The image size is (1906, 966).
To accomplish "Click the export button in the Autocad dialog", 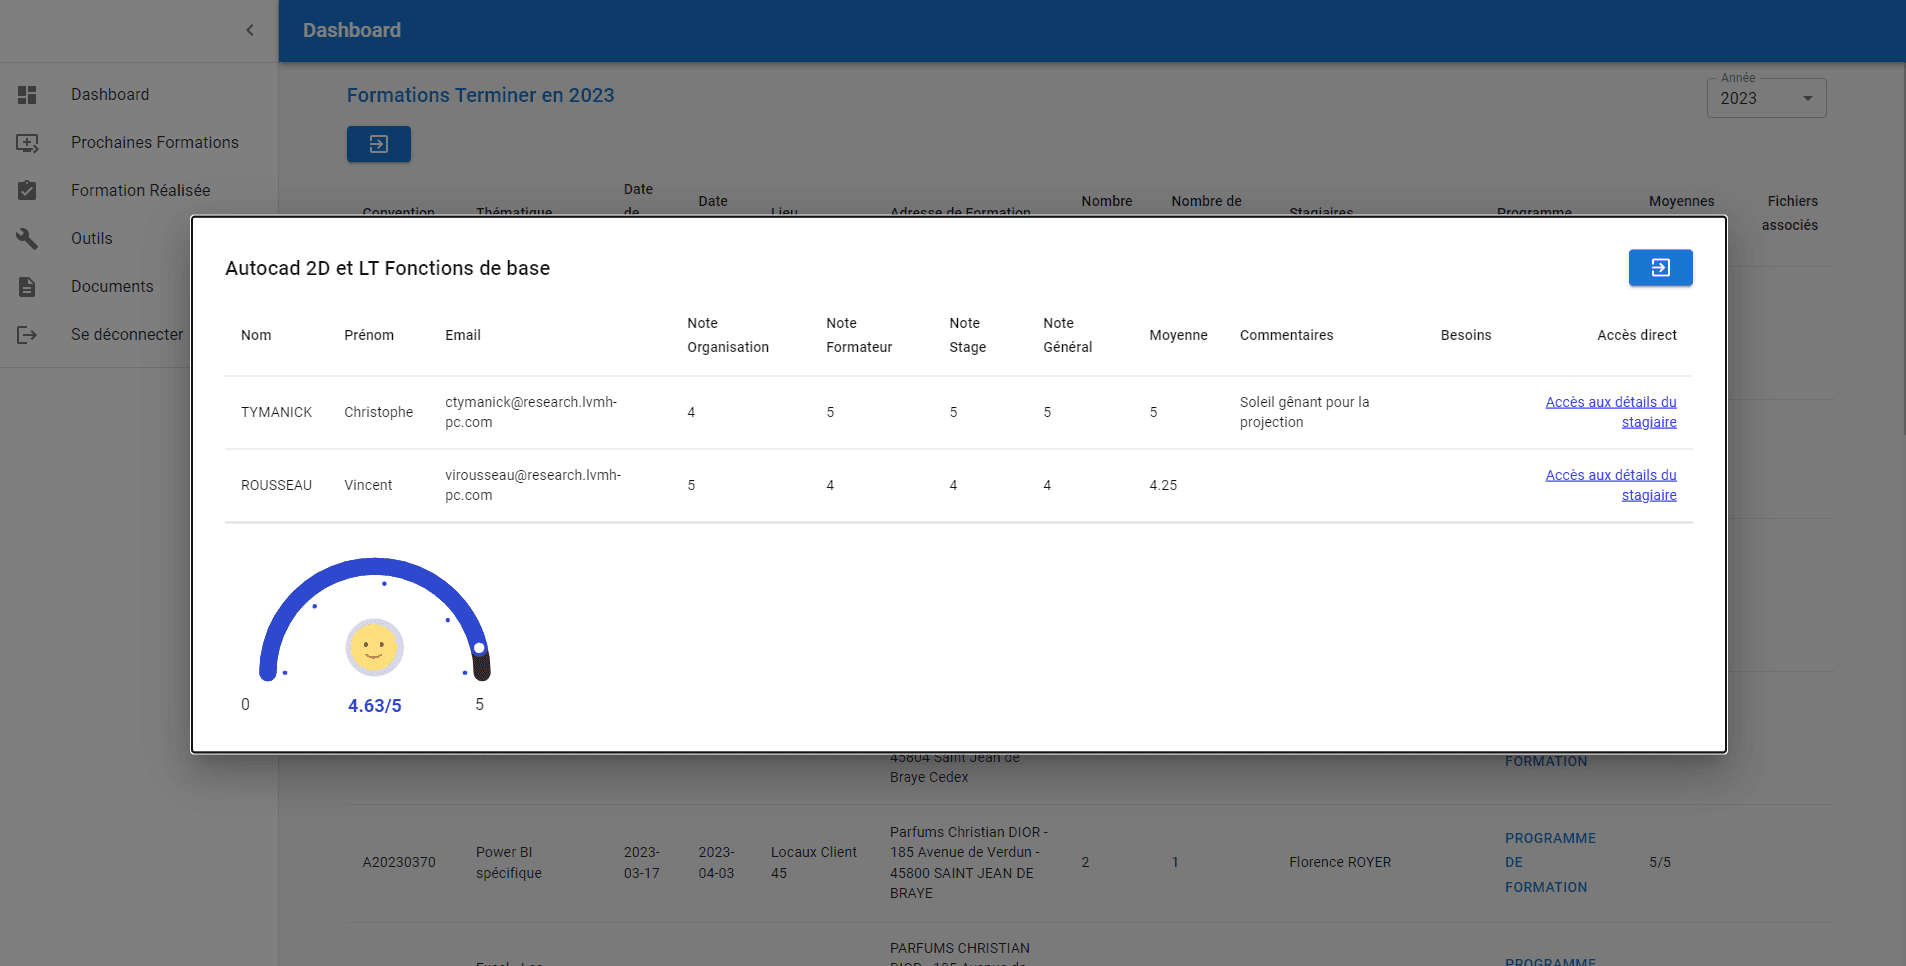I will pos(1660,268).
